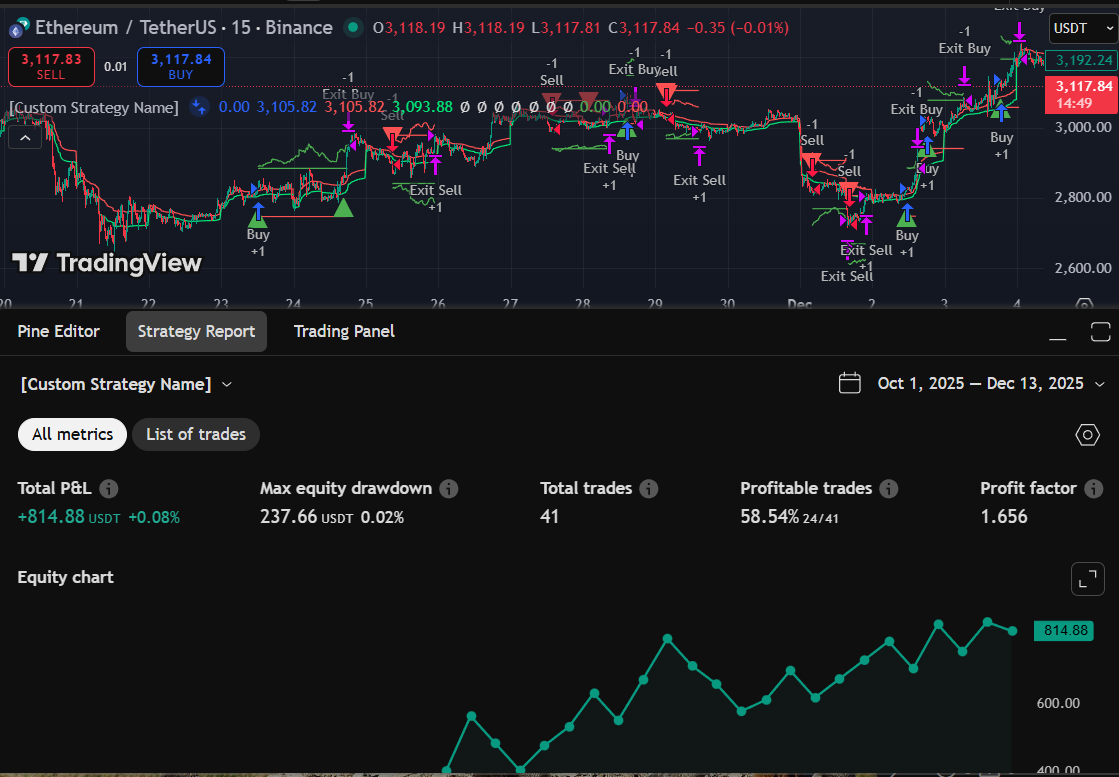Collapse the chart legend arrow
This screenshot has height=777, width=1119.
tap(24, 136)
